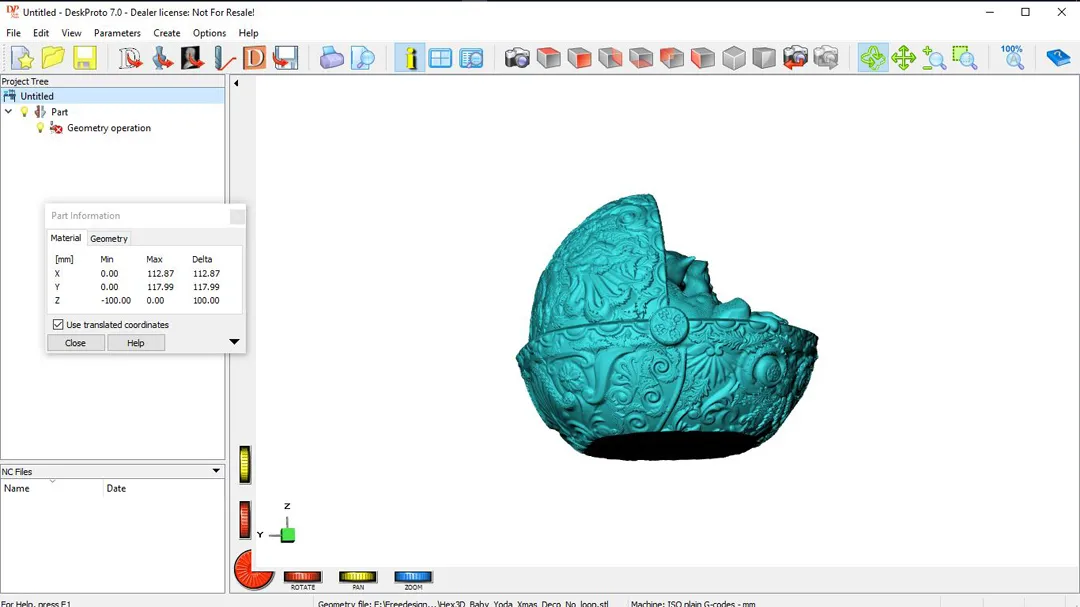Select the Pan mouse mode icon

(x=904, y=58)
